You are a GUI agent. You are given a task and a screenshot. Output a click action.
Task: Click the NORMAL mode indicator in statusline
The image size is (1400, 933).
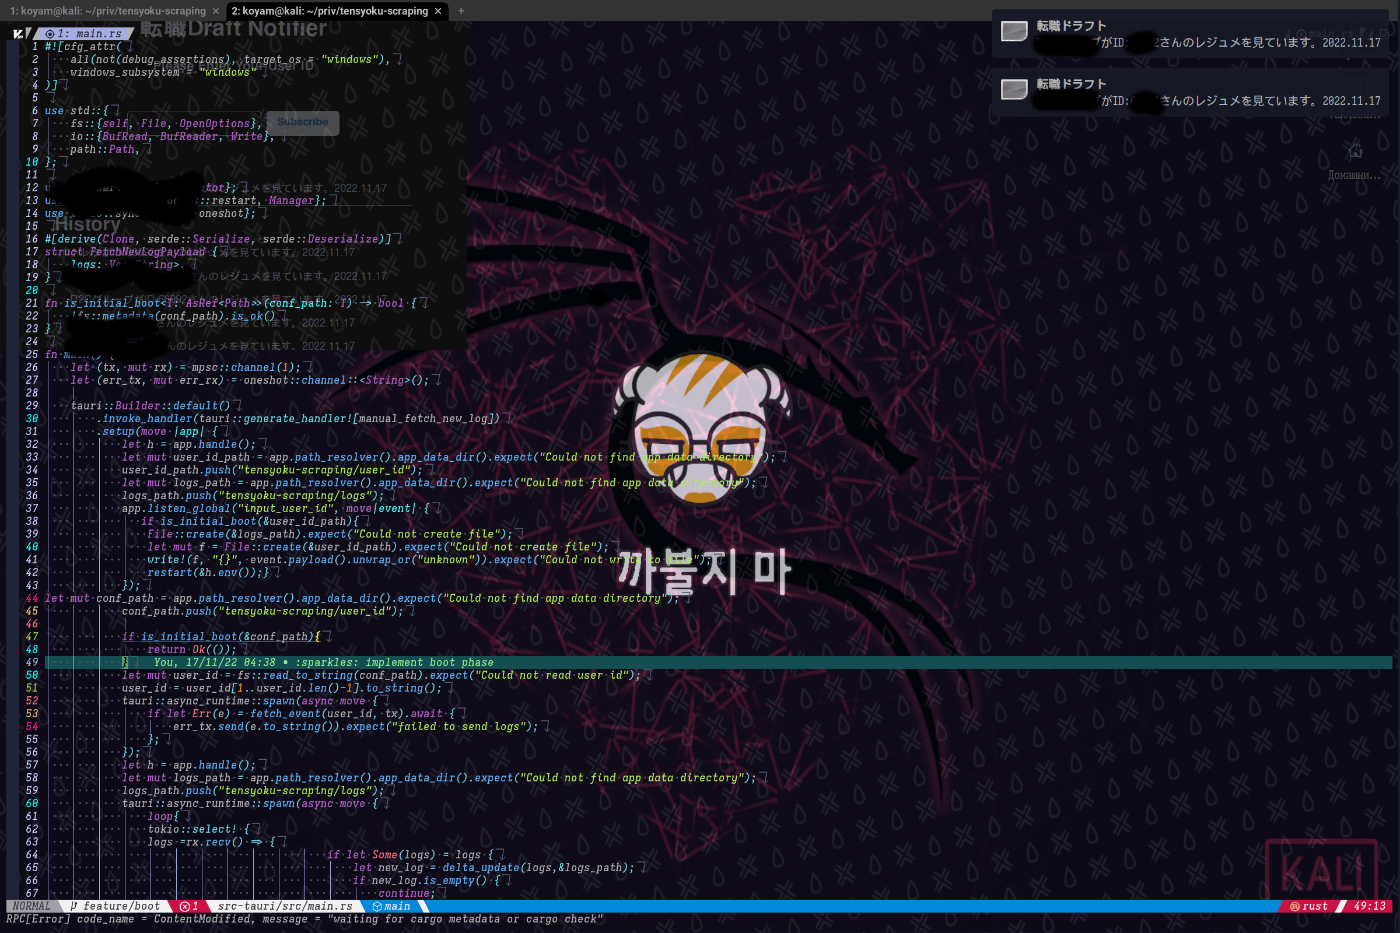(32, 906)
